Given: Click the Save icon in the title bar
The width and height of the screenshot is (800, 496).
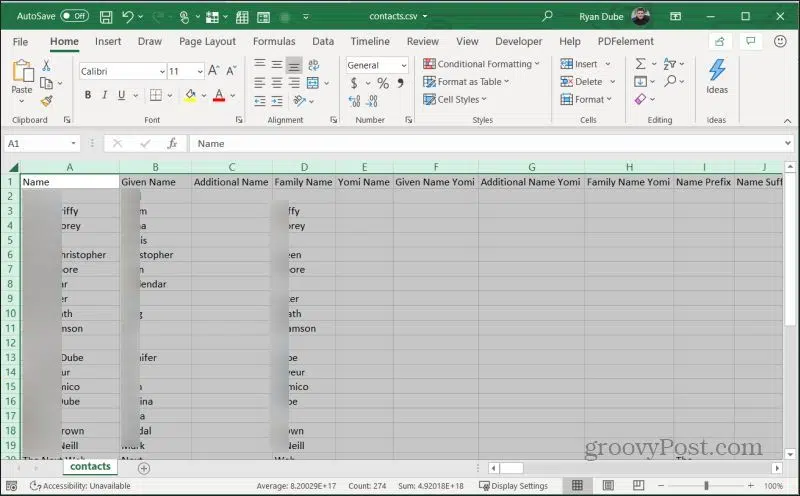Looking at the screenshot, I should [106, 17].
